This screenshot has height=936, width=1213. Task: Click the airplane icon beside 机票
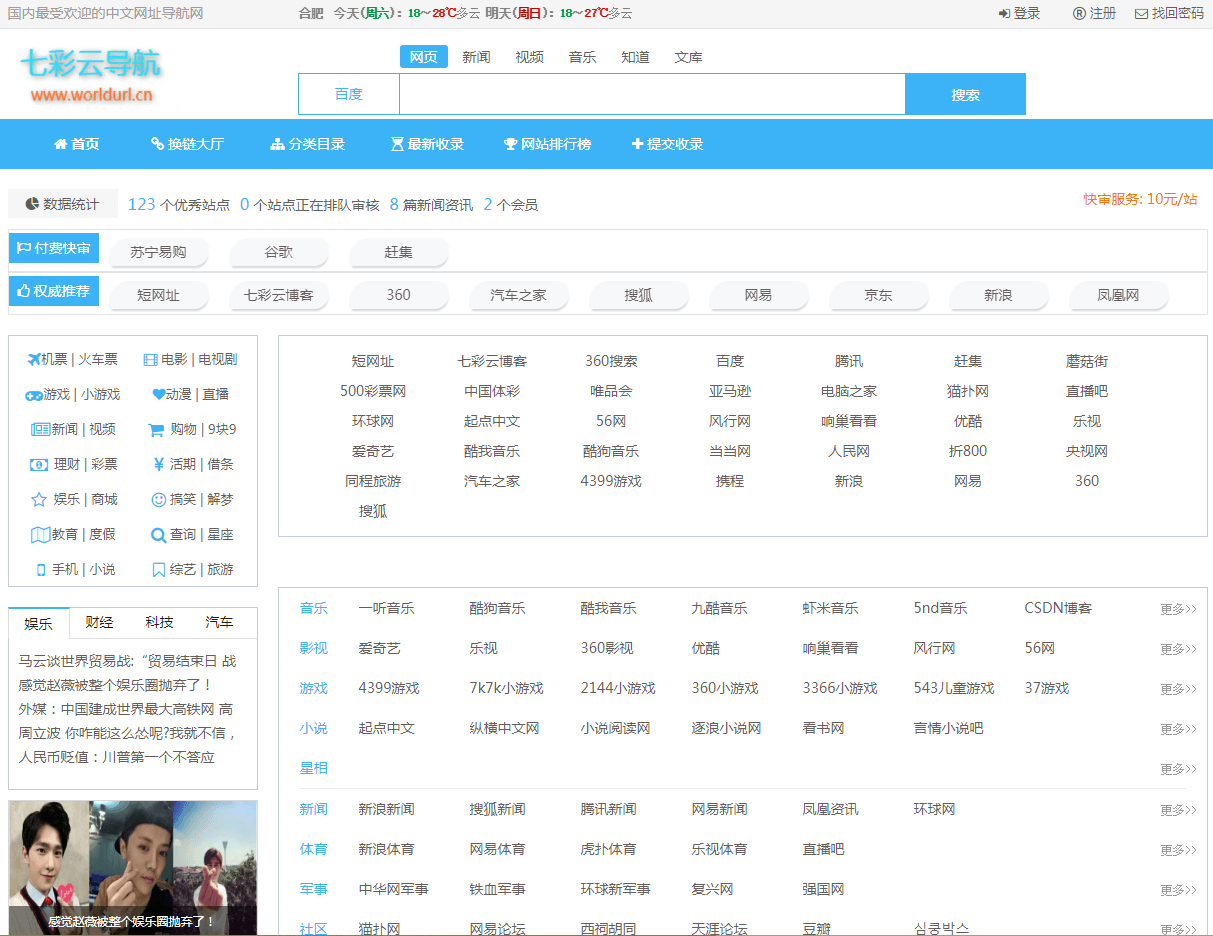[x=34, y=360]
